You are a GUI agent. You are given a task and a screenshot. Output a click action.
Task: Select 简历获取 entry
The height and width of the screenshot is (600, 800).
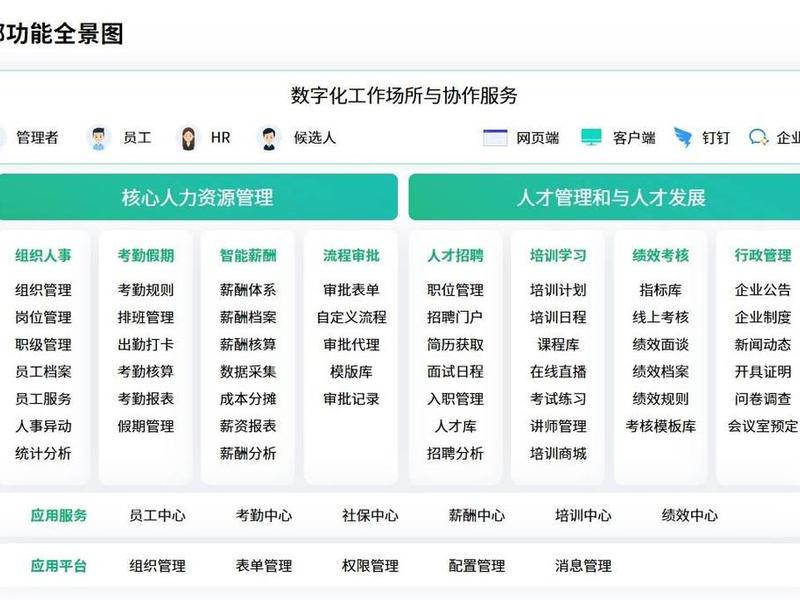[x=455, y=344]
